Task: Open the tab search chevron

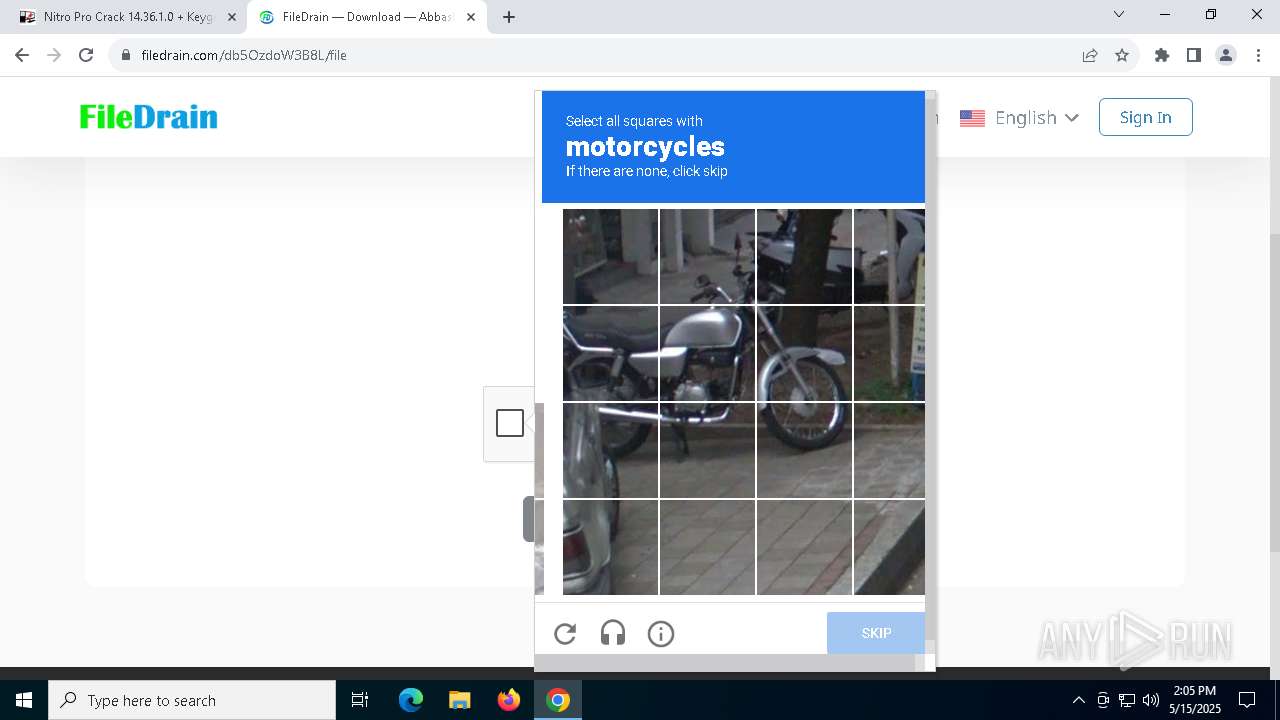Action: (1119, 15)
